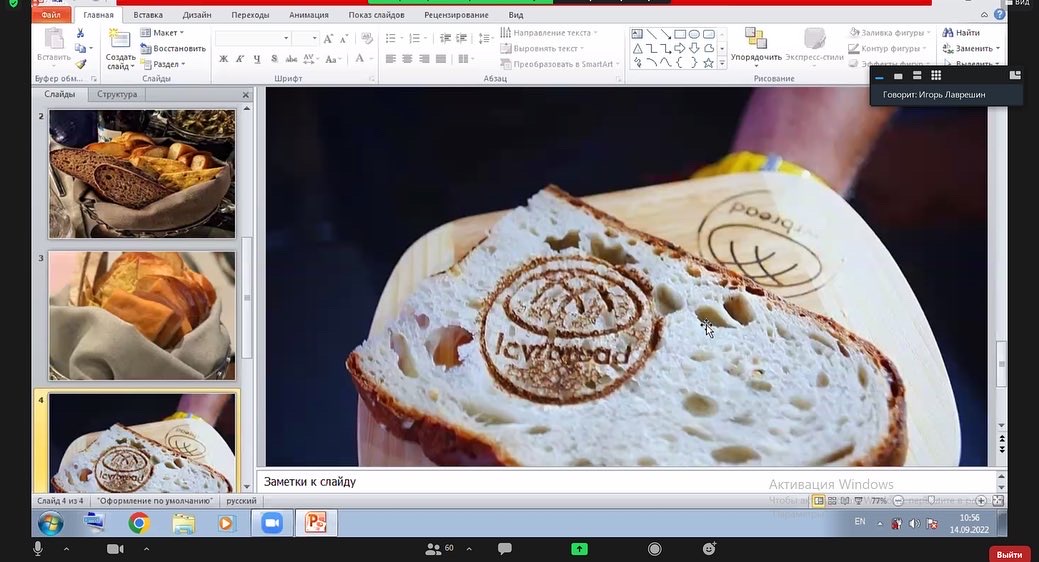Align text to the left
Screen dimensions: 1039x562
tap(391, 59)
